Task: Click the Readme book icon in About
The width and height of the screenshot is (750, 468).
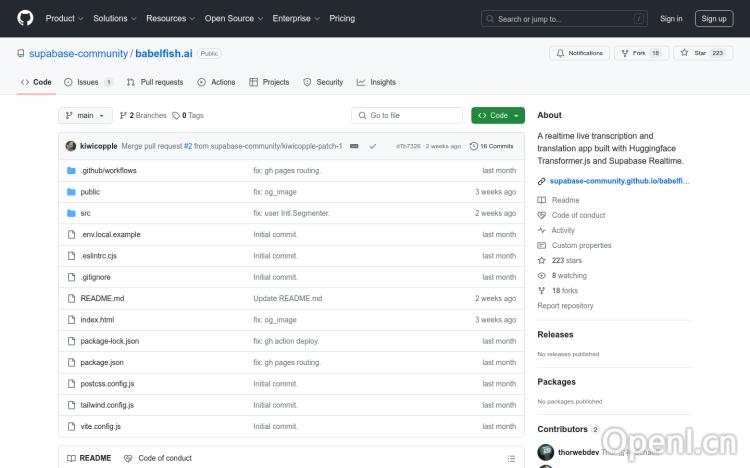Action: pyautogui.click(x=541, y=200)
